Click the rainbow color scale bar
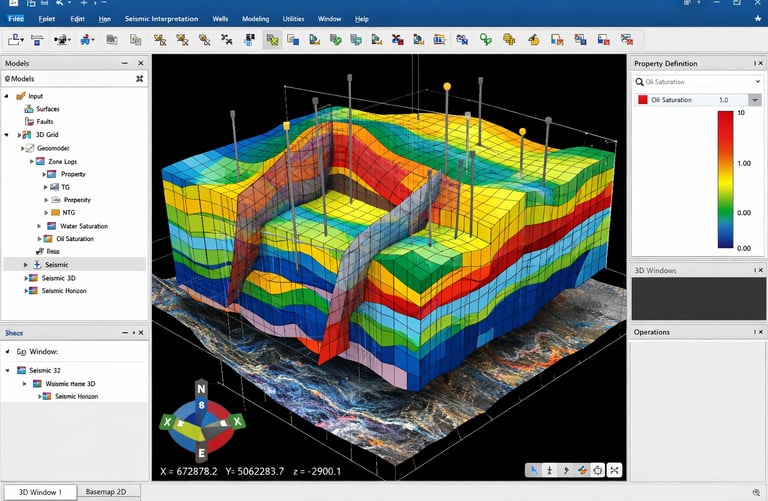768x501 pixels. click(725, 180)
